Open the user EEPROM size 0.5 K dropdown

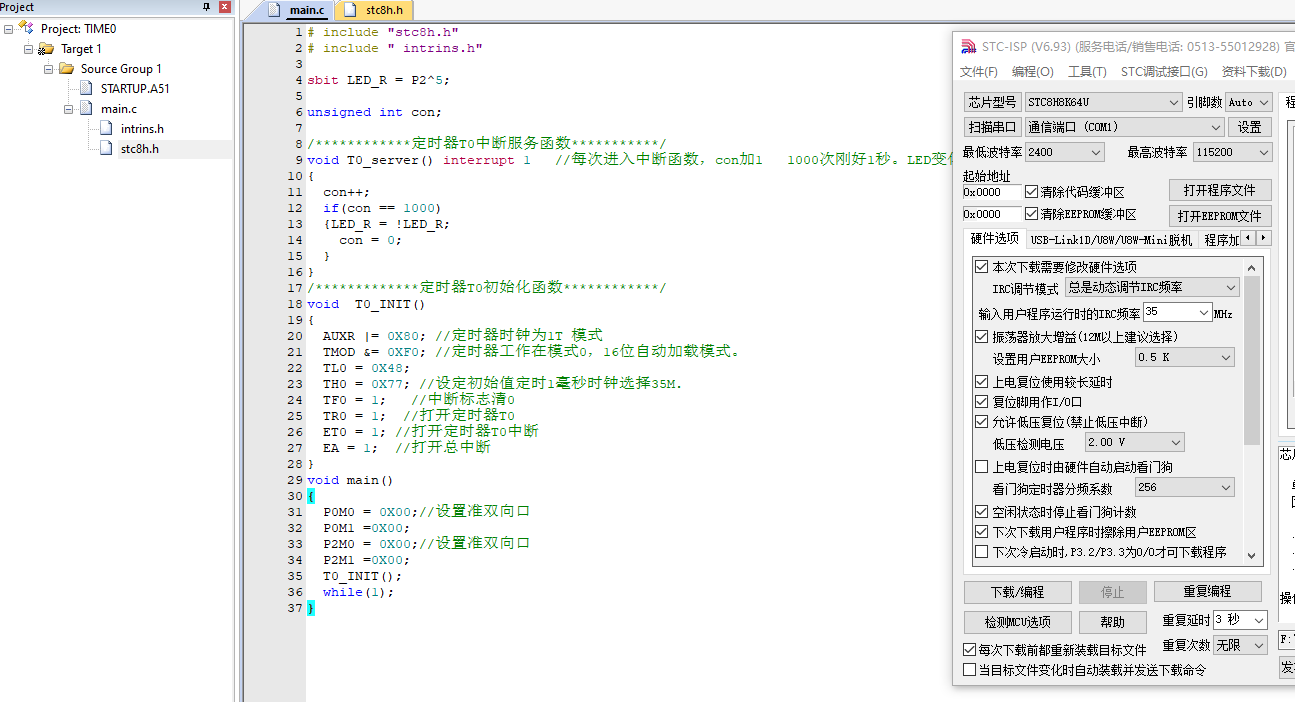[x=1184, y=357]
